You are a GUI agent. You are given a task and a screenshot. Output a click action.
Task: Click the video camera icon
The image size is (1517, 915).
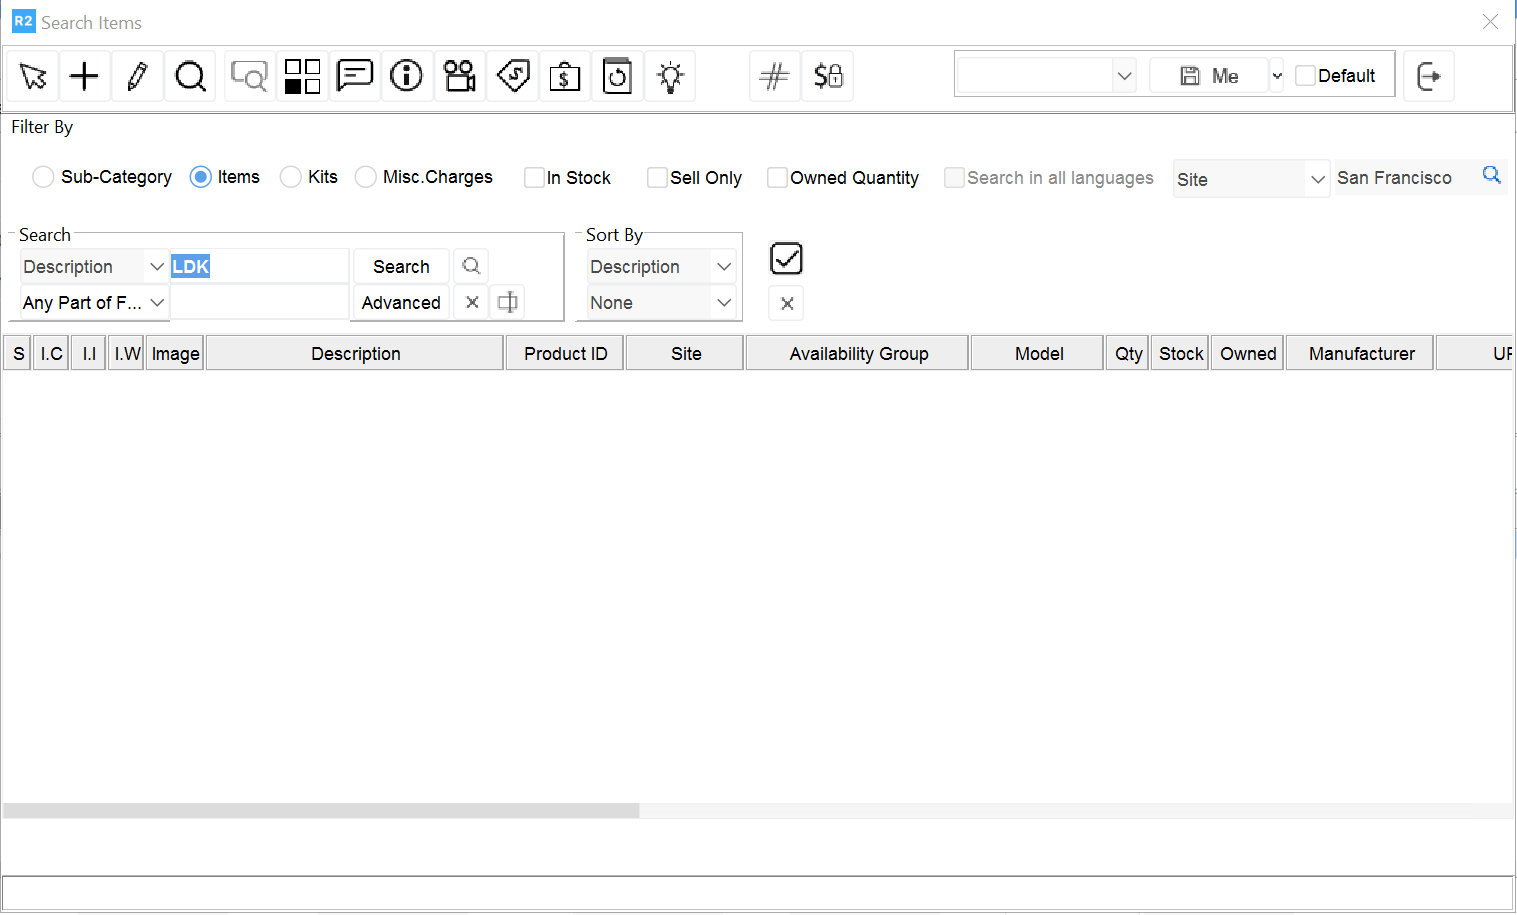(x=460, y=76)
